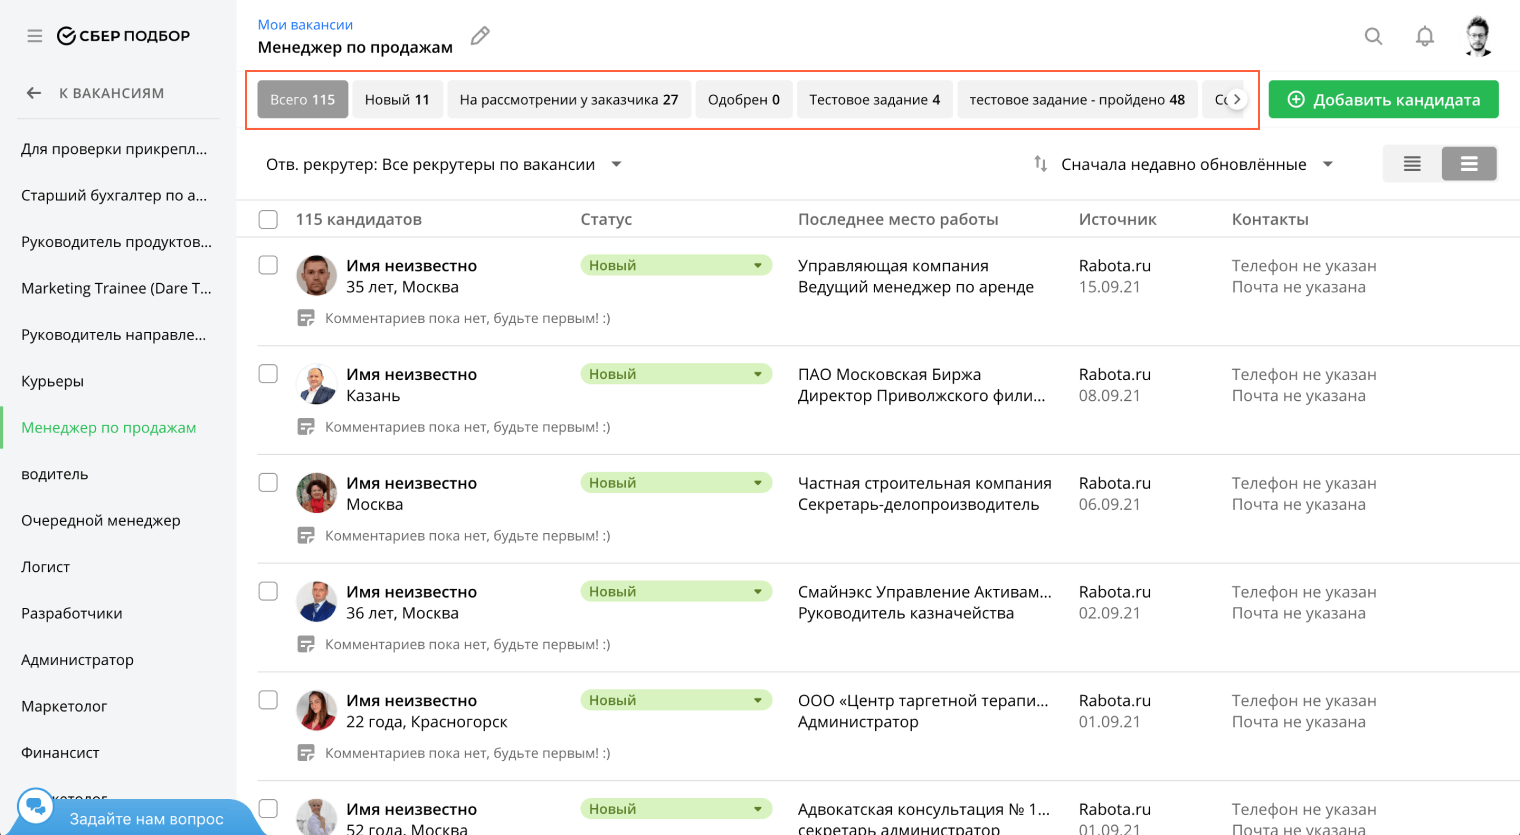Select the detailed list view icon
The height and width of the screenshot is (835, 1520).
pos(1468,164)
